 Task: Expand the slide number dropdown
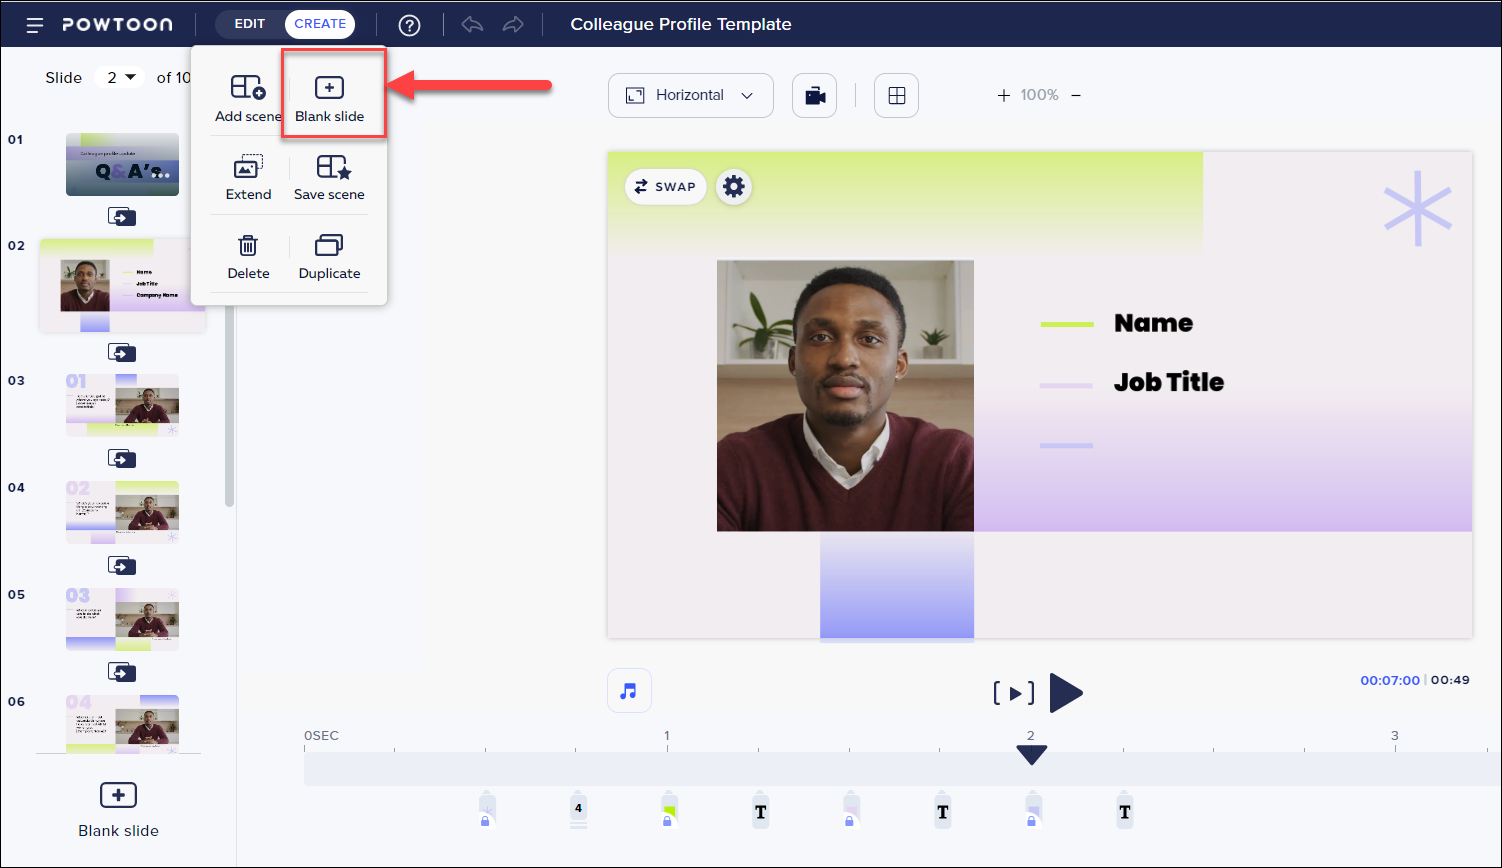coord(120,78)
